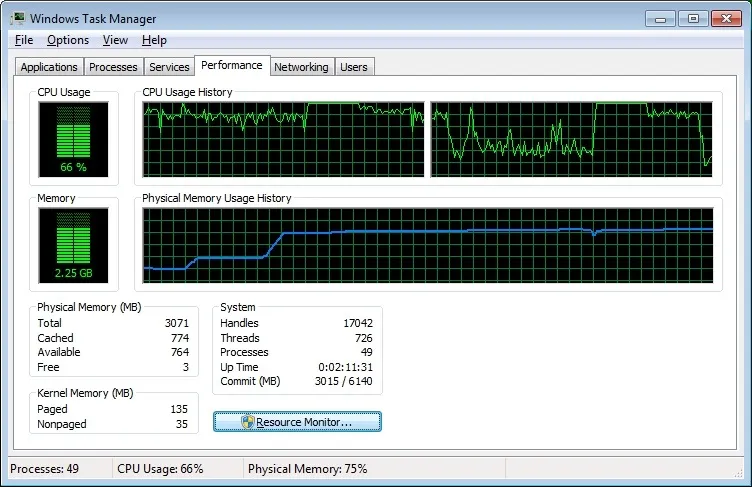752x487 pixels.
Task: Click the Physical Memory (MB) group label
Action: point(89,307)
